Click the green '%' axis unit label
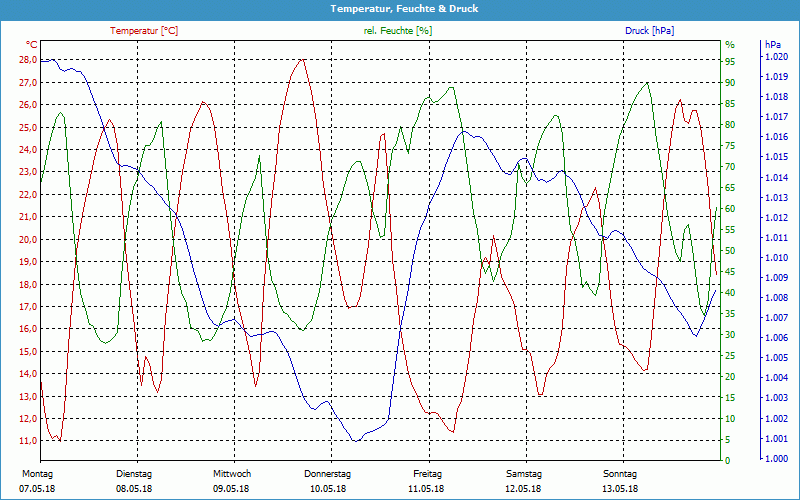The width and height of the screenshot is (800, 500). [730, 45]
